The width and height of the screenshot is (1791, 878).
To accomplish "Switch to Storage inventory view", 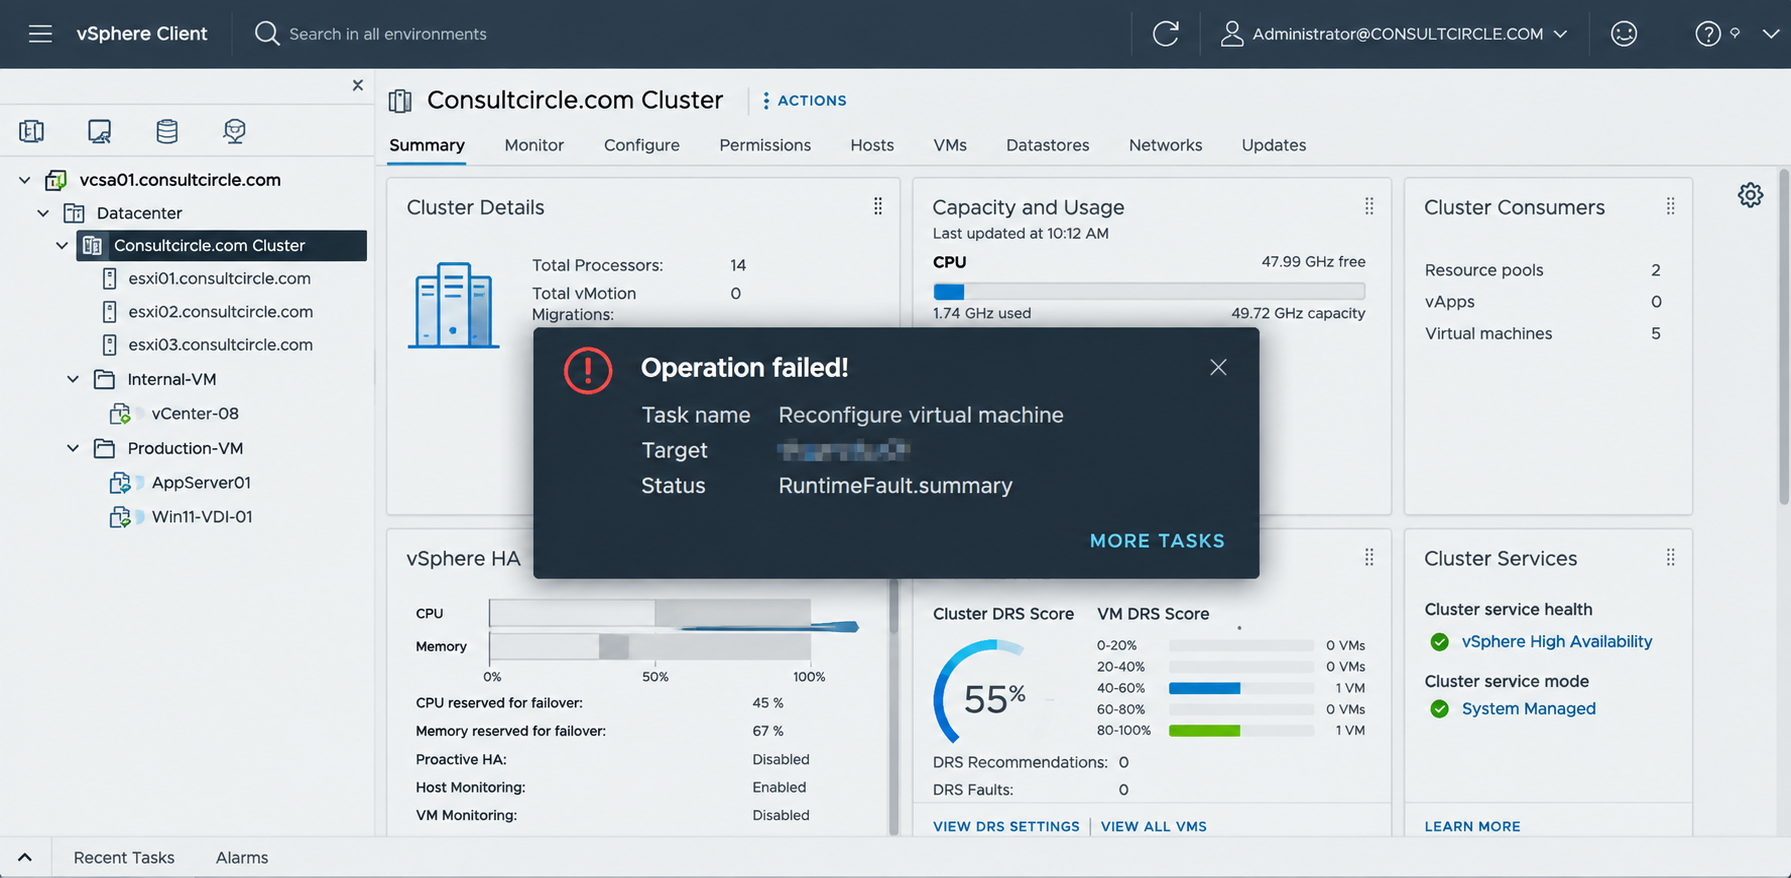I will pos(167,131).
